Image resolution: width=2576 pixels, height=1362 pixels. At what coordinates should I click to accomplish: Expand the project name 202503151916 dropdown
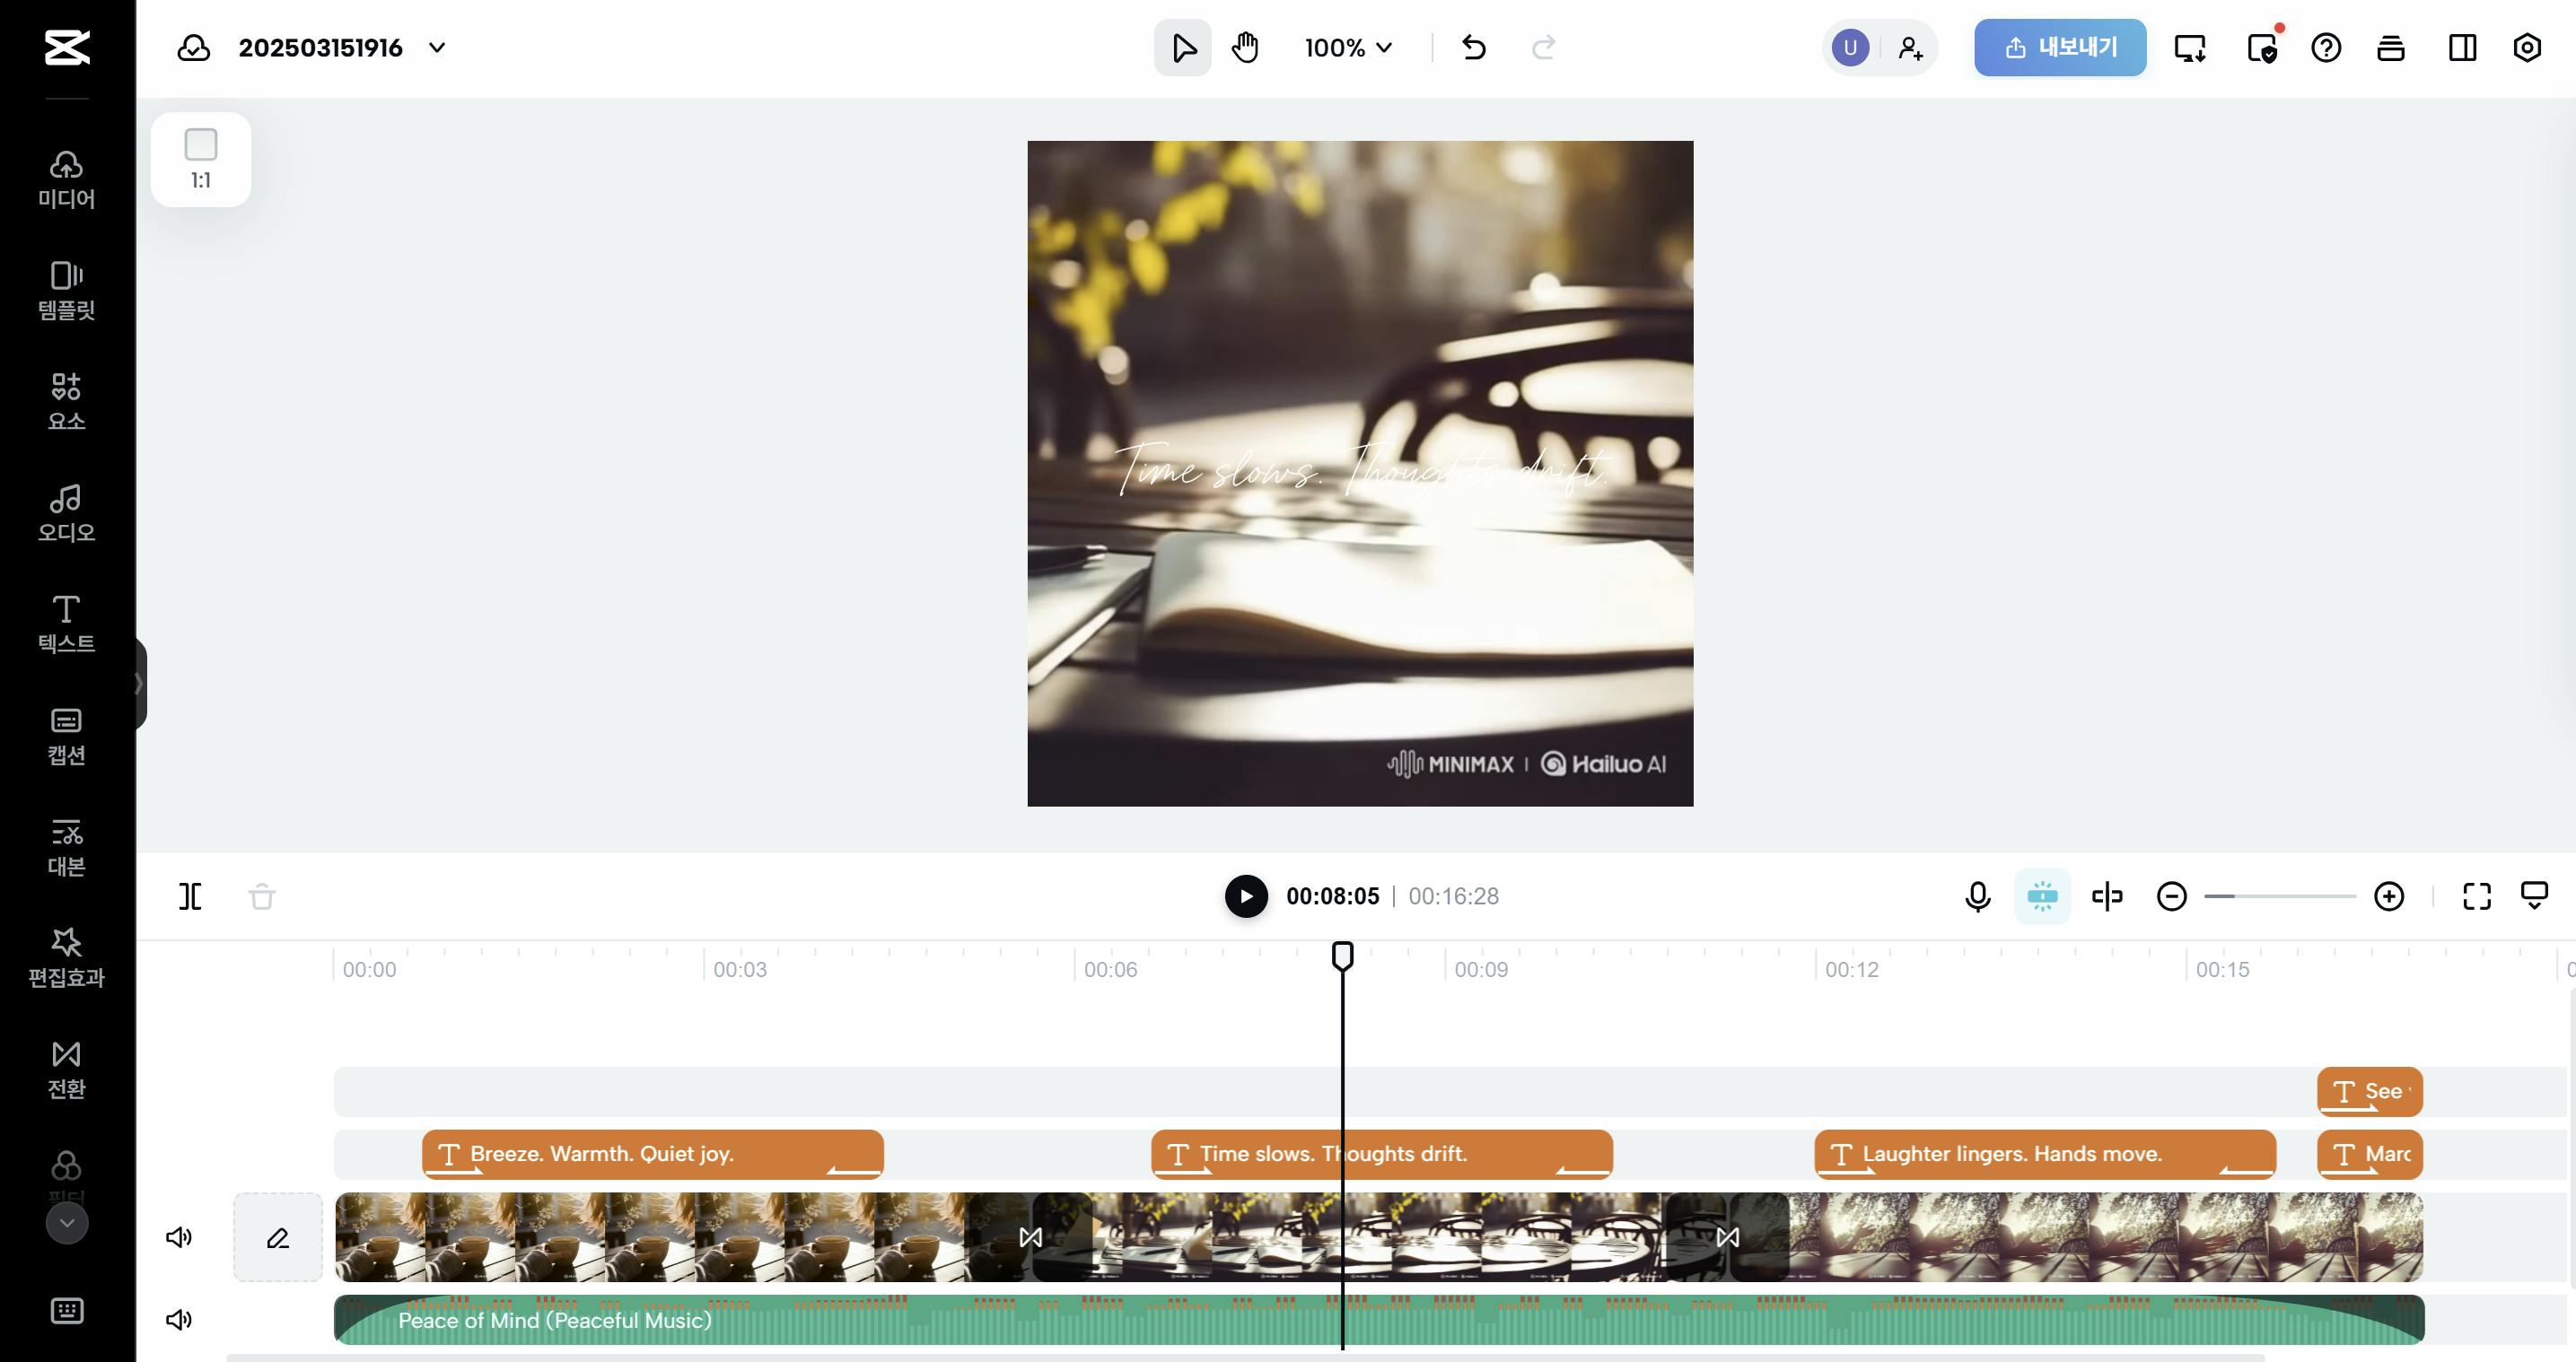(x=437, y=47)
